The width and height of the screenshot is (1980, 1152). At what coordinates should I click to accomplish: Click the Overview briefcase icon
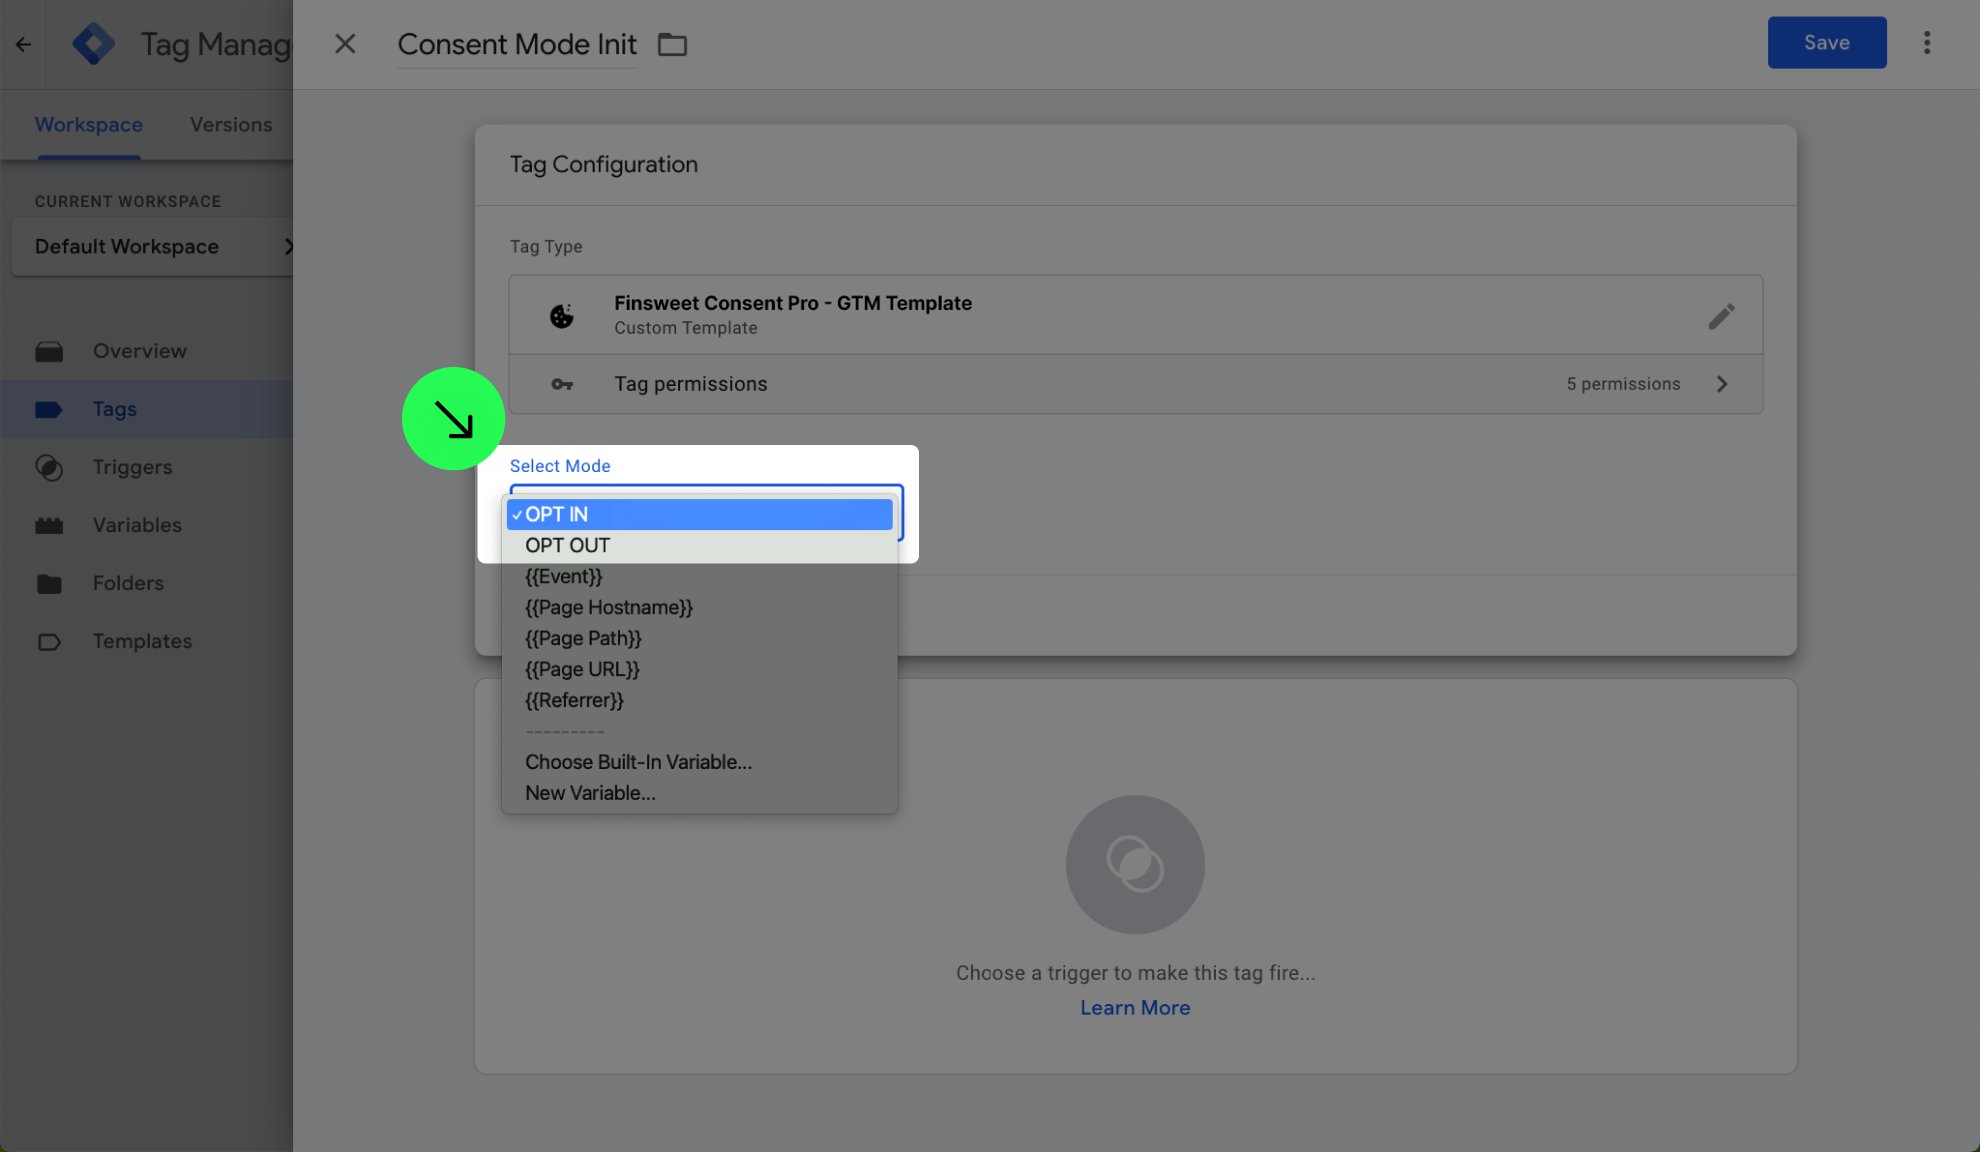tap(49, 351)
